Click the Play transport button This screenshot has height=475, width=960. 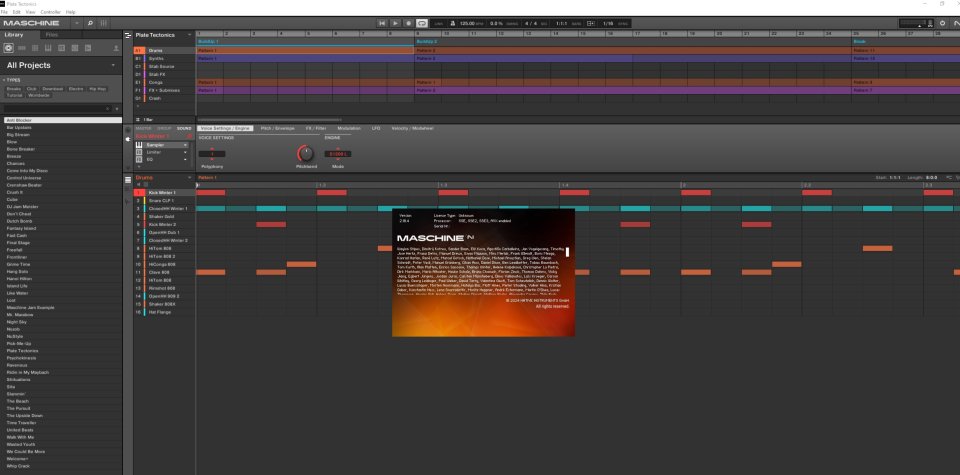[396, 23]
